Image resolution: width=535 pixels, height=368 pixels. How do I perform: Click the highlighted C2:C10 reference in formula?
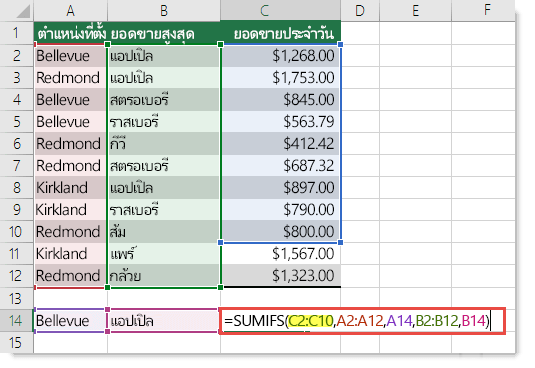310,321
